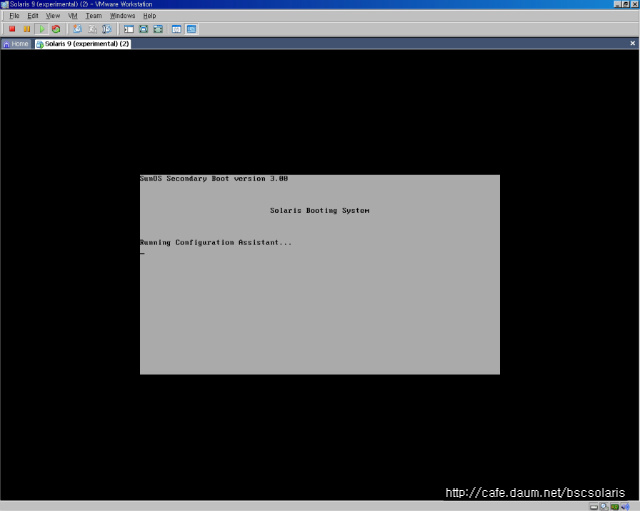This screenshot has width=640, height=511.
Task: Open the Edit menu
Action: pyautogui.click(x=33, y=16)
